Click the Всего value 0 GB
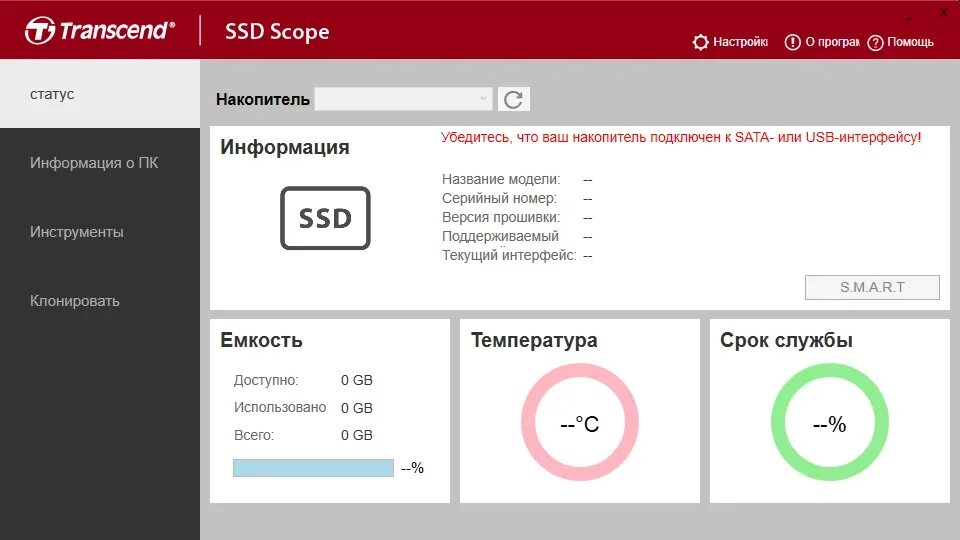Image resolution: width=960 pixels, height=540 pixels. pos(357,435)
